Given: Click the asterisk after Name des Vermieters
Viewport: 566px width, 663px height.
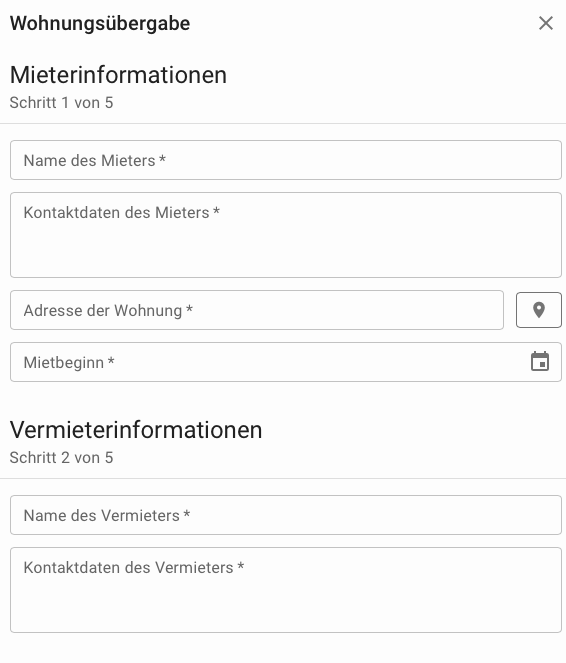Looking at the screenshot, I should (186, 514).
